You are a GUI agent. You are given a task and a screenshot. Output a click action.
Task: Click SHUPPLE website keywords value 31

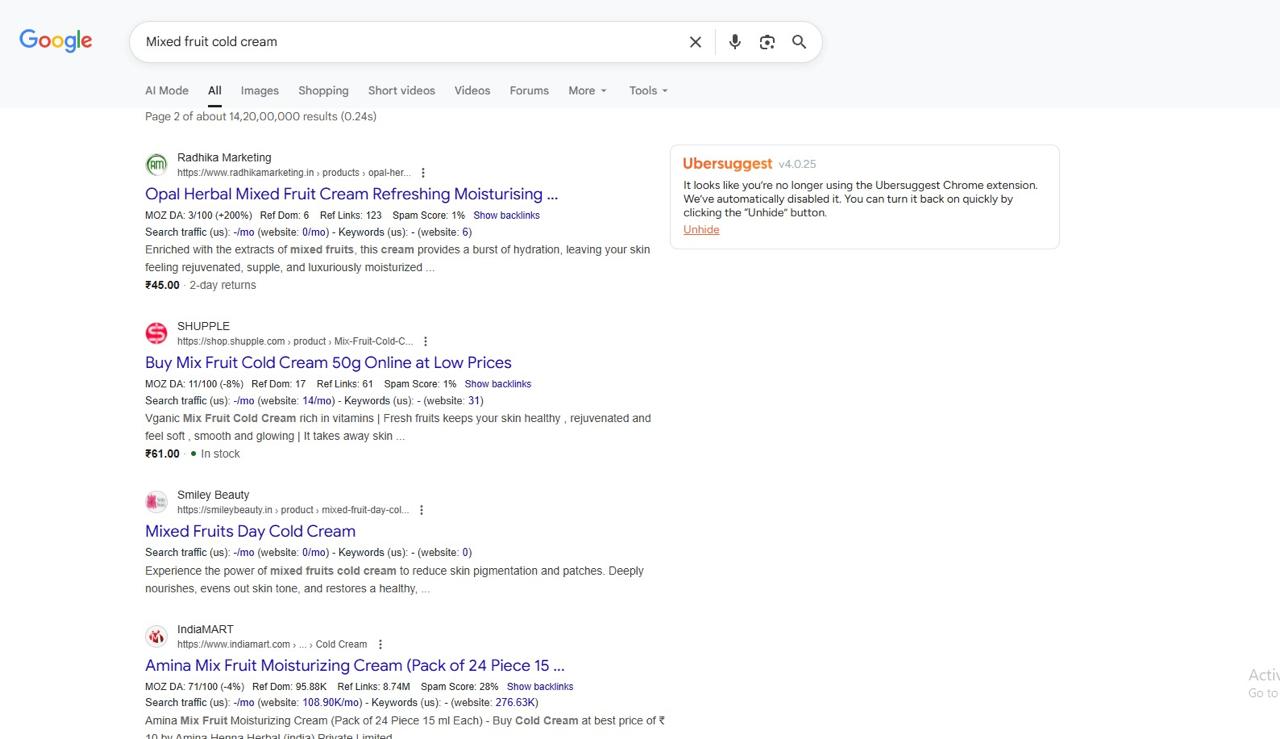coord(474,401)
